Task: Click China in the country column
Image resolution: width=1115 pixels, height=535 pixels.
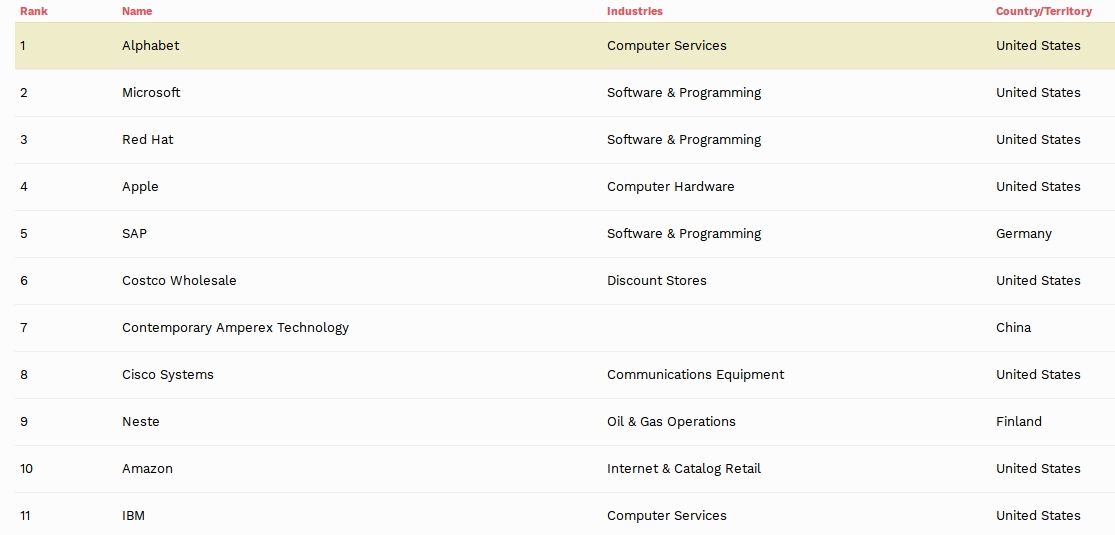Action: (x=1013, y=327)
